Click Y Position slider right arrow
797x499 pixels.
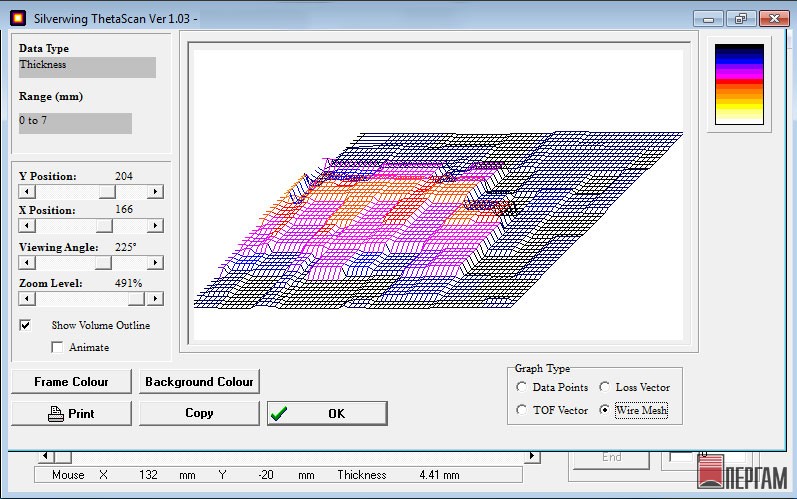pos(156,191)
